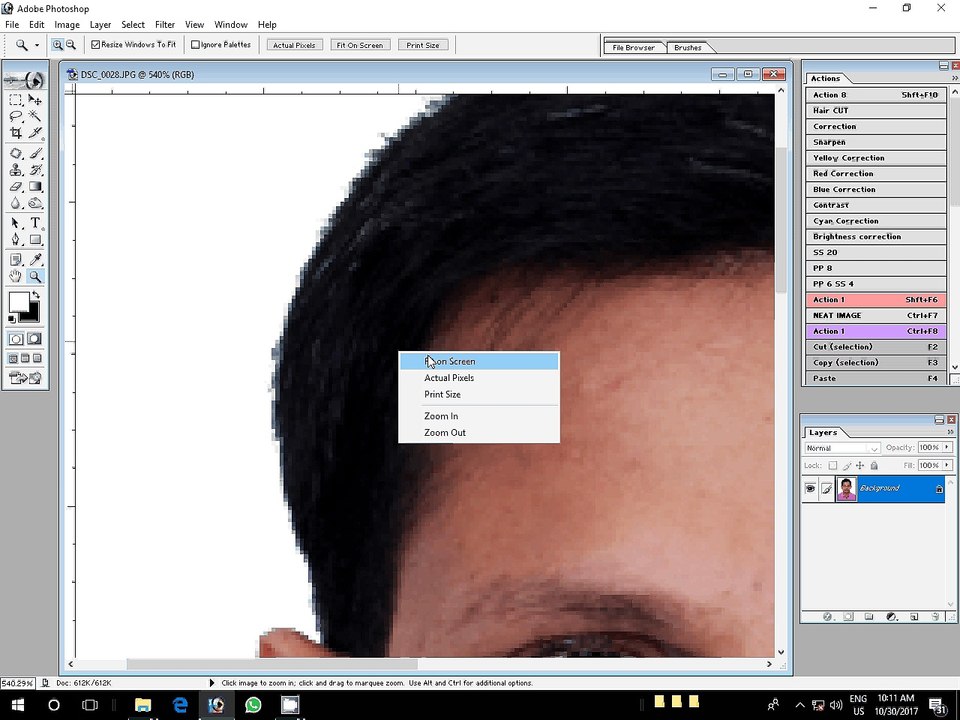960x720 pixels.
Task: Click the new adjustment layer icon
Action: [x=891, y=617]
